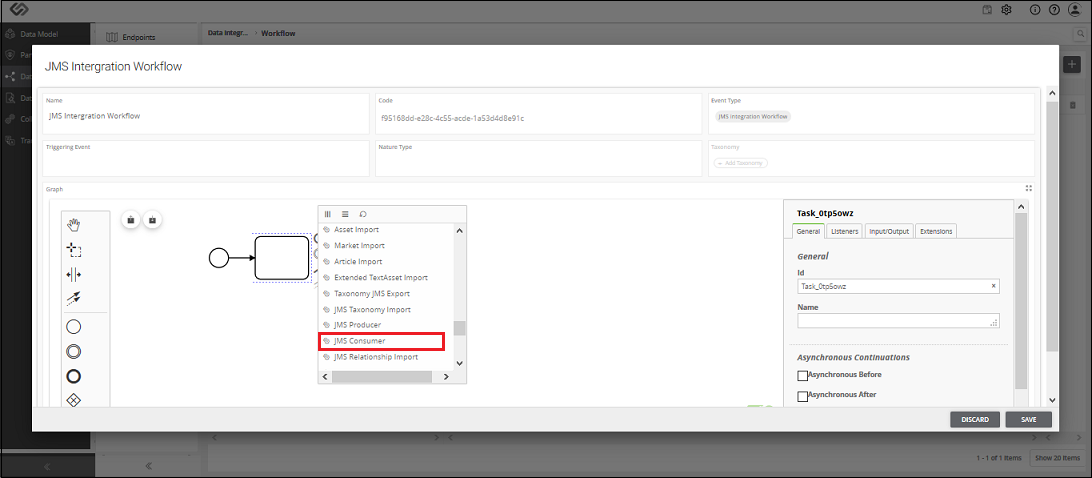Image resolution: width=1092 pixels, height=478 pixels.
Task: Click popup list scroll down arrow
Action: pyautogui.click(x=459, y=363)
